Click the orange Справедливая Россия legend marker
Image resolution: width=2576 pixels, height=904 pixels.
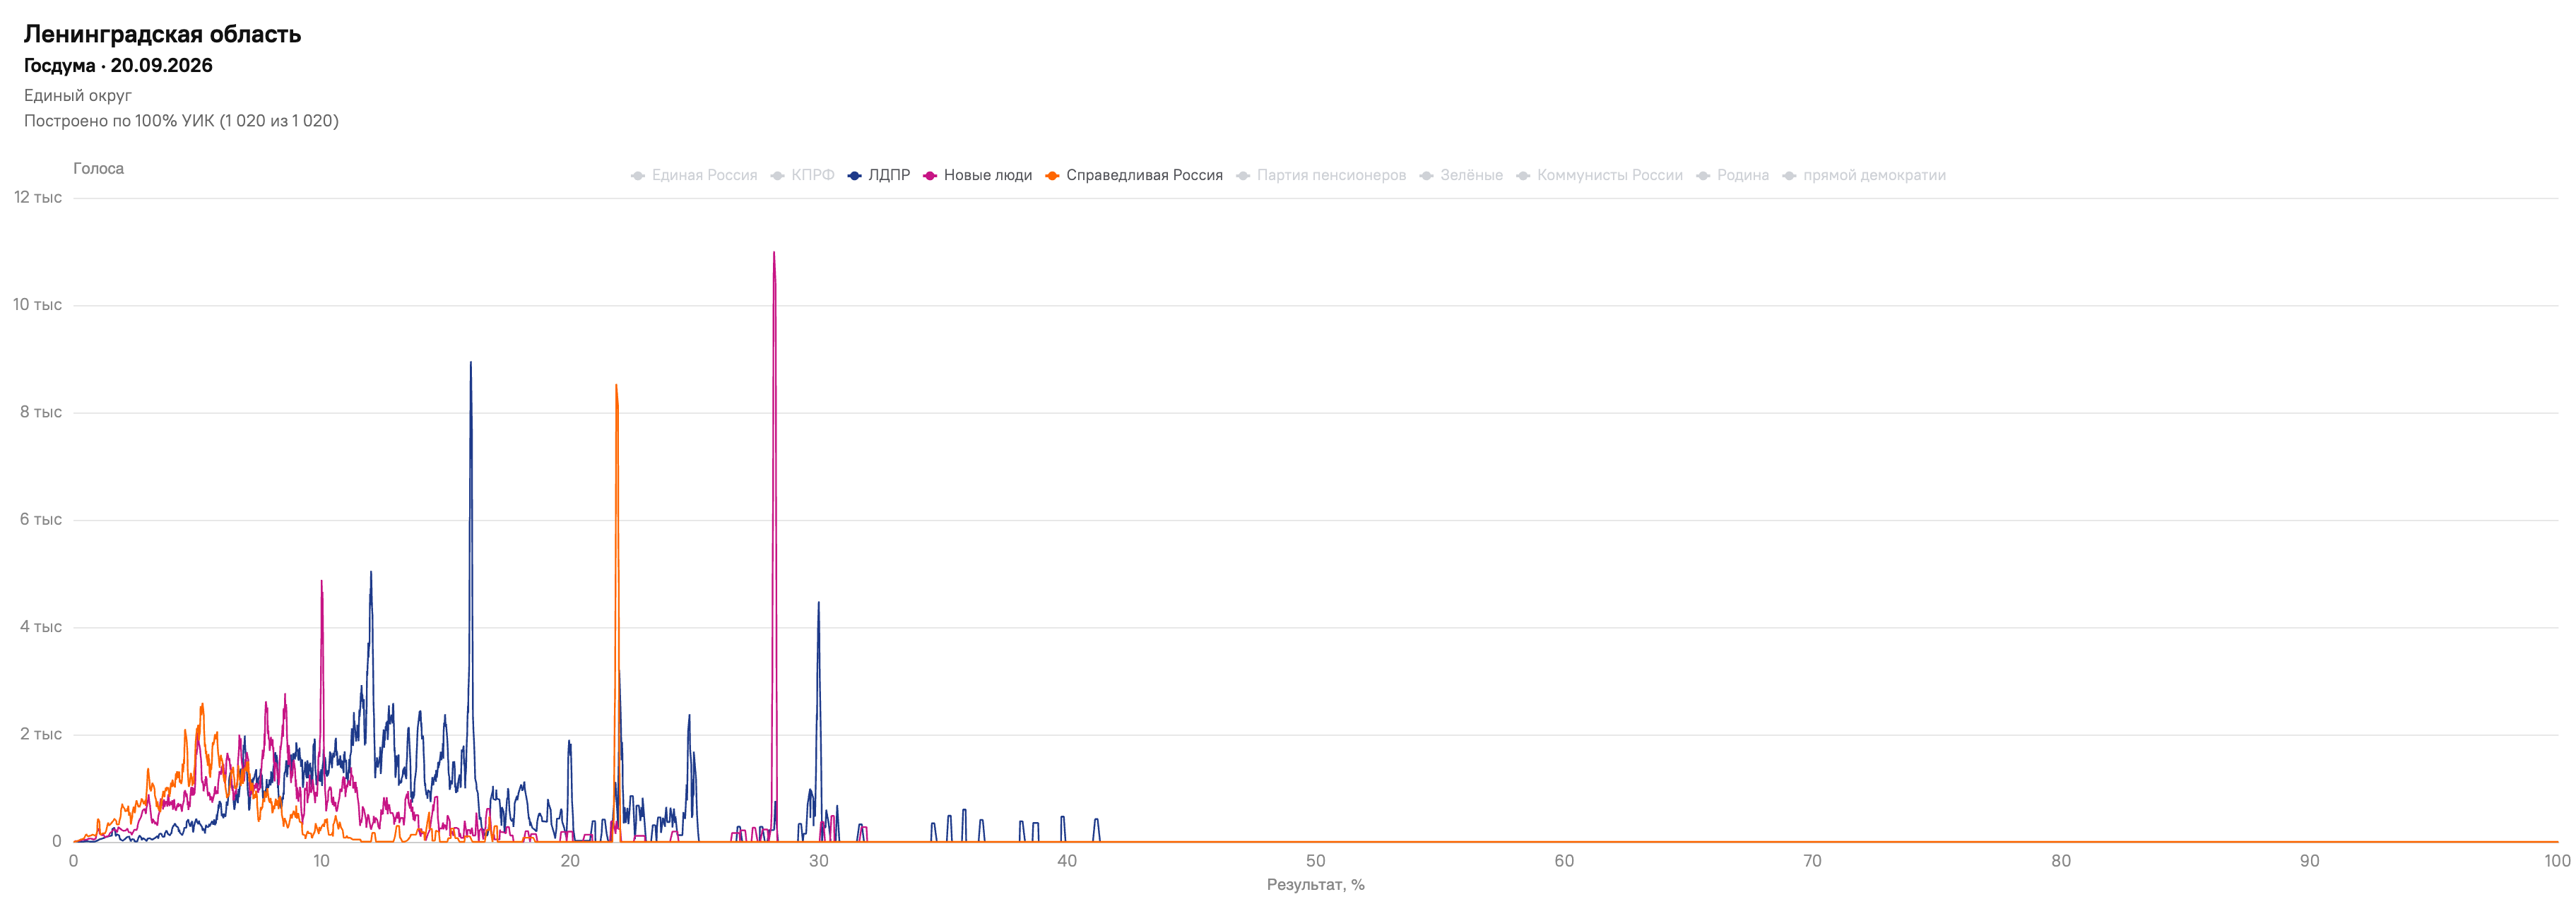point(1052,176)
